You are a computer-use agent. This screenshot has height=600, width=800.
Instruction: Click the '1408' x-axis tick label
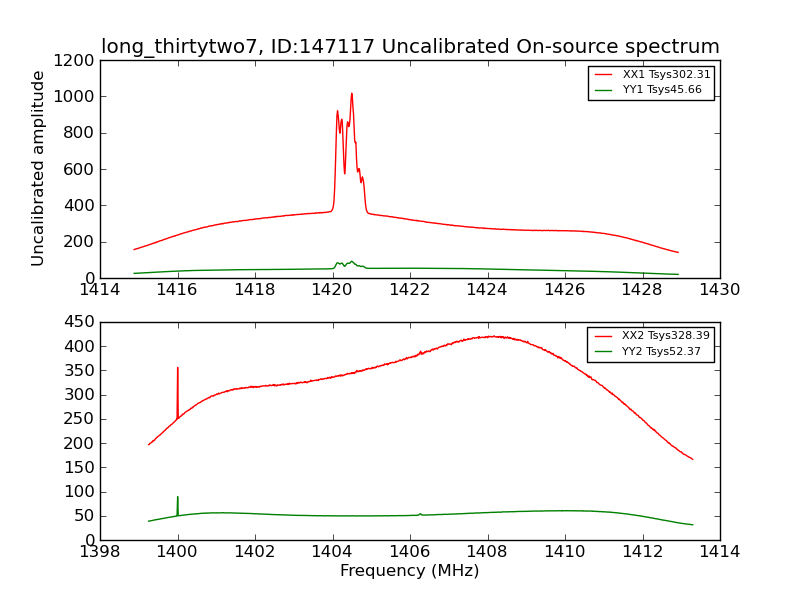tap(487, 552)
